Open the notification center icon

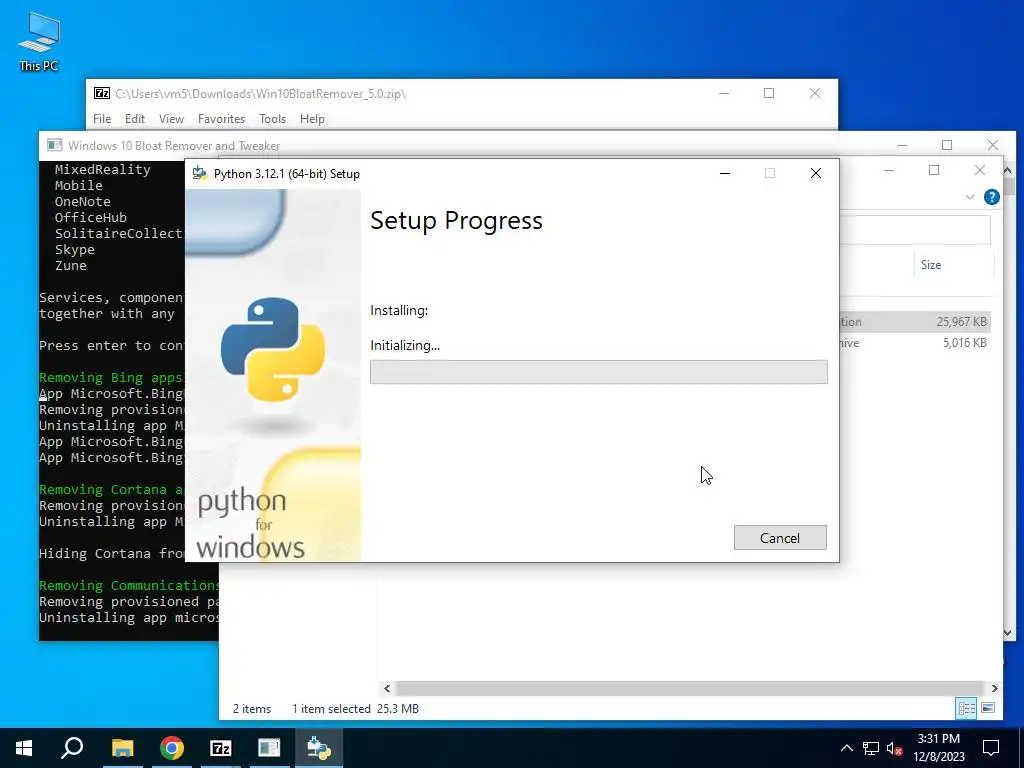[991, 748]
